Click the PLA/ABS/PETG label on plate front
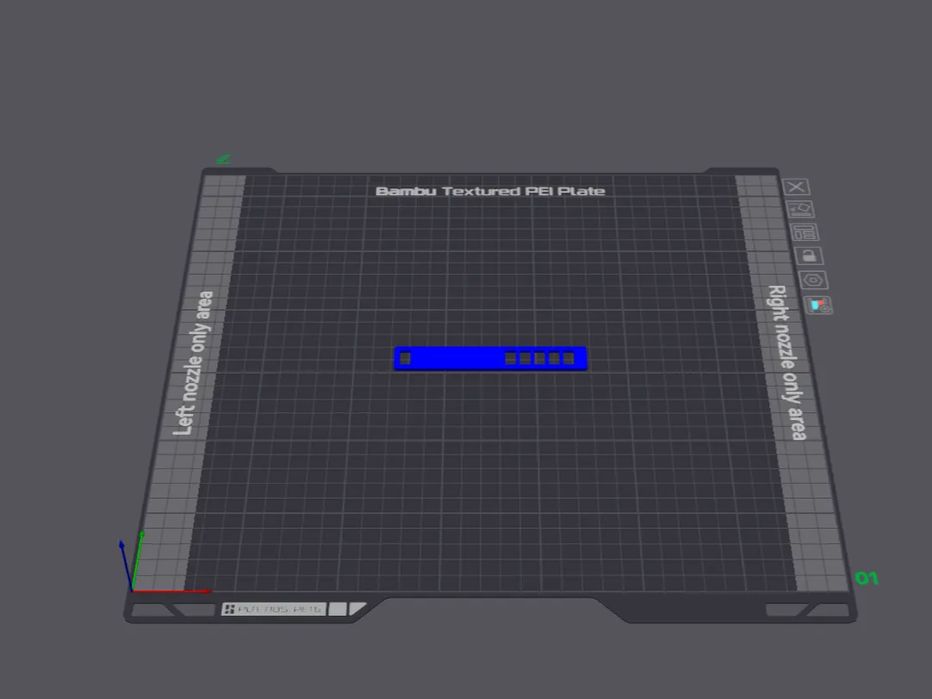 pyautogui.click(x=274, y=609)
